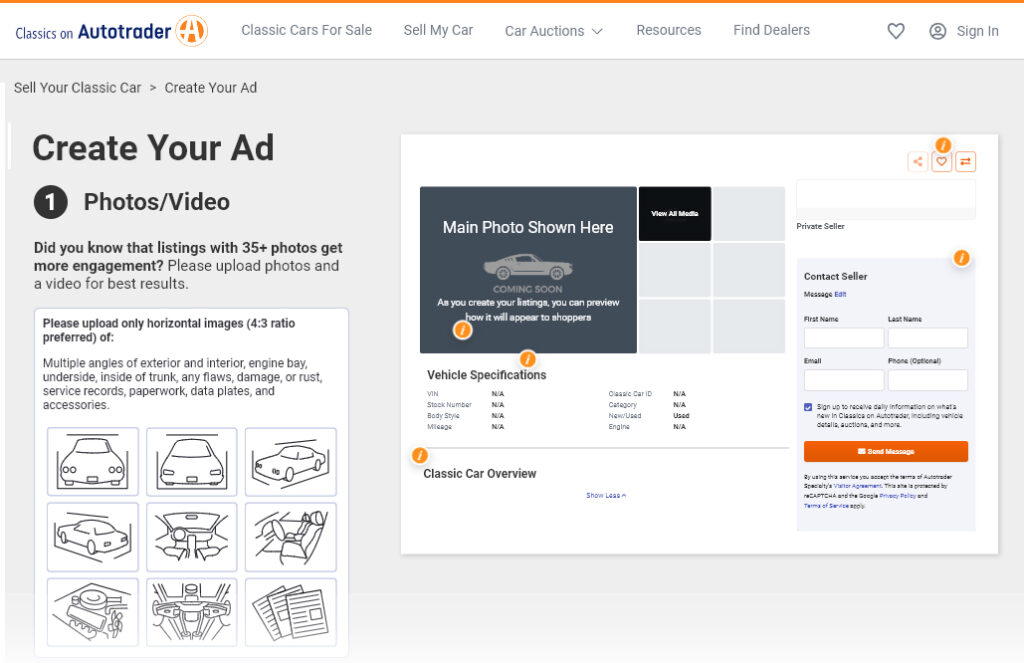Click the Autotrader logo icon
Image resolution: width=1024 pixels, height=663 pixels.
click(191, 31)
